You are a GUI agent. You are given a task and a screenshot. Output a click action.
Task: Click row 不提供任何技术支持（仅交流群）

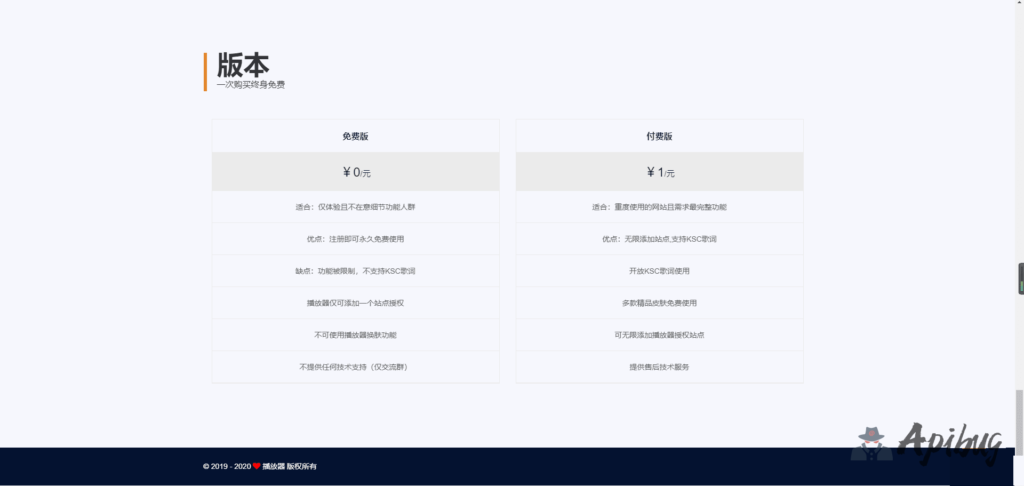pos(355,367)
